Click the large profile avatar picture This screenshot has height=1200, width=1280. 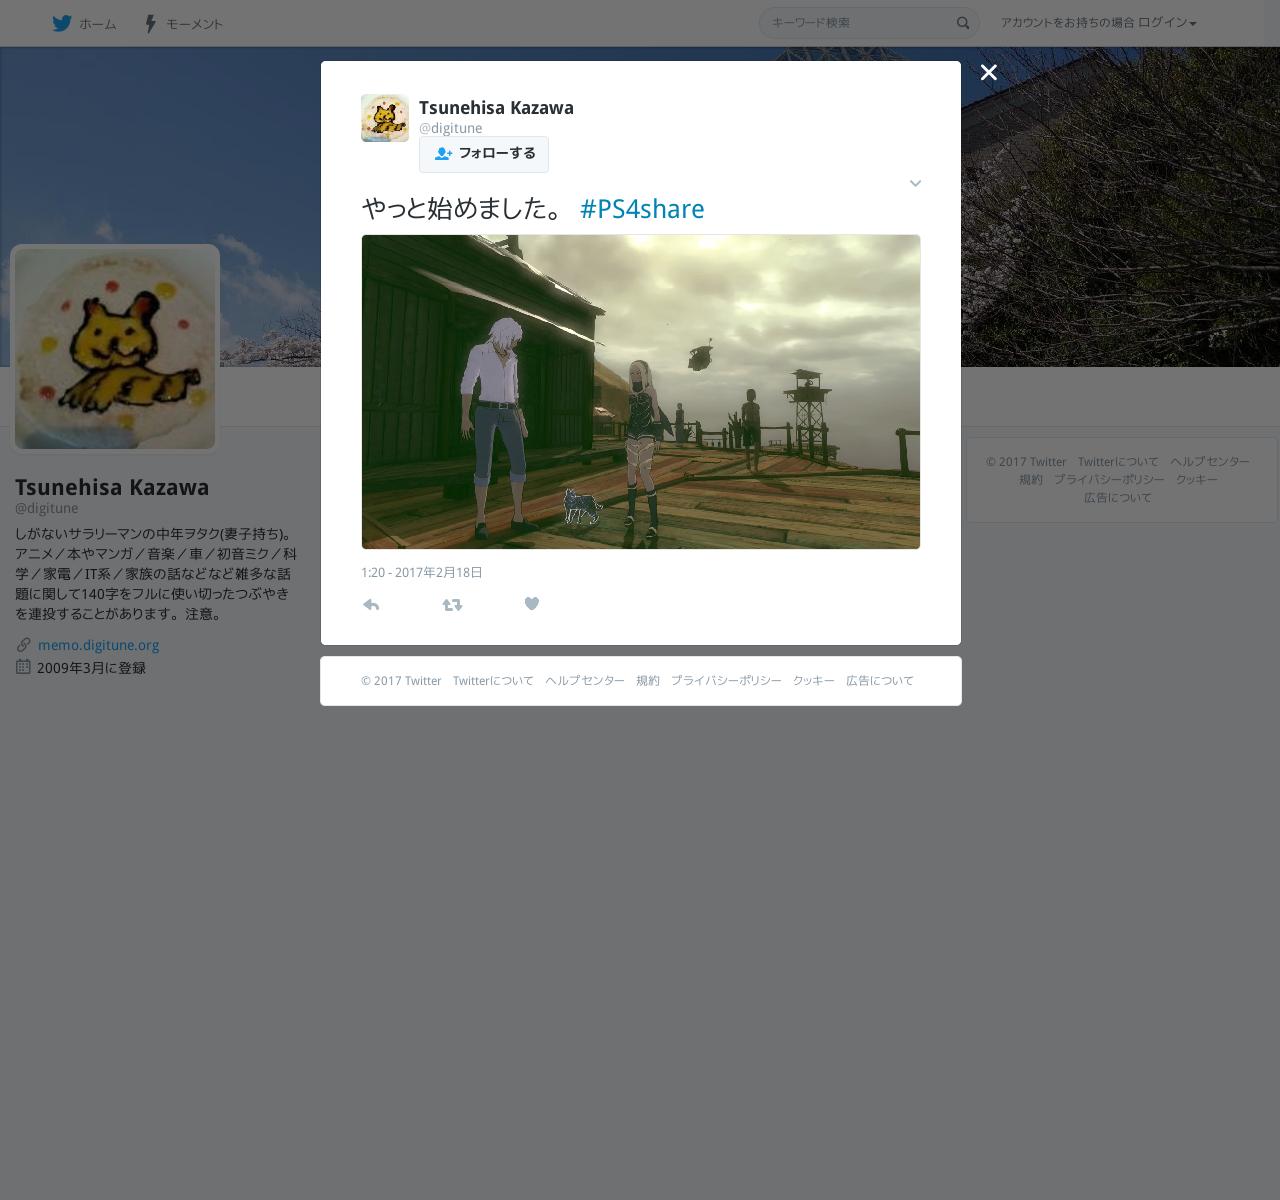click(x=115, y=349)
